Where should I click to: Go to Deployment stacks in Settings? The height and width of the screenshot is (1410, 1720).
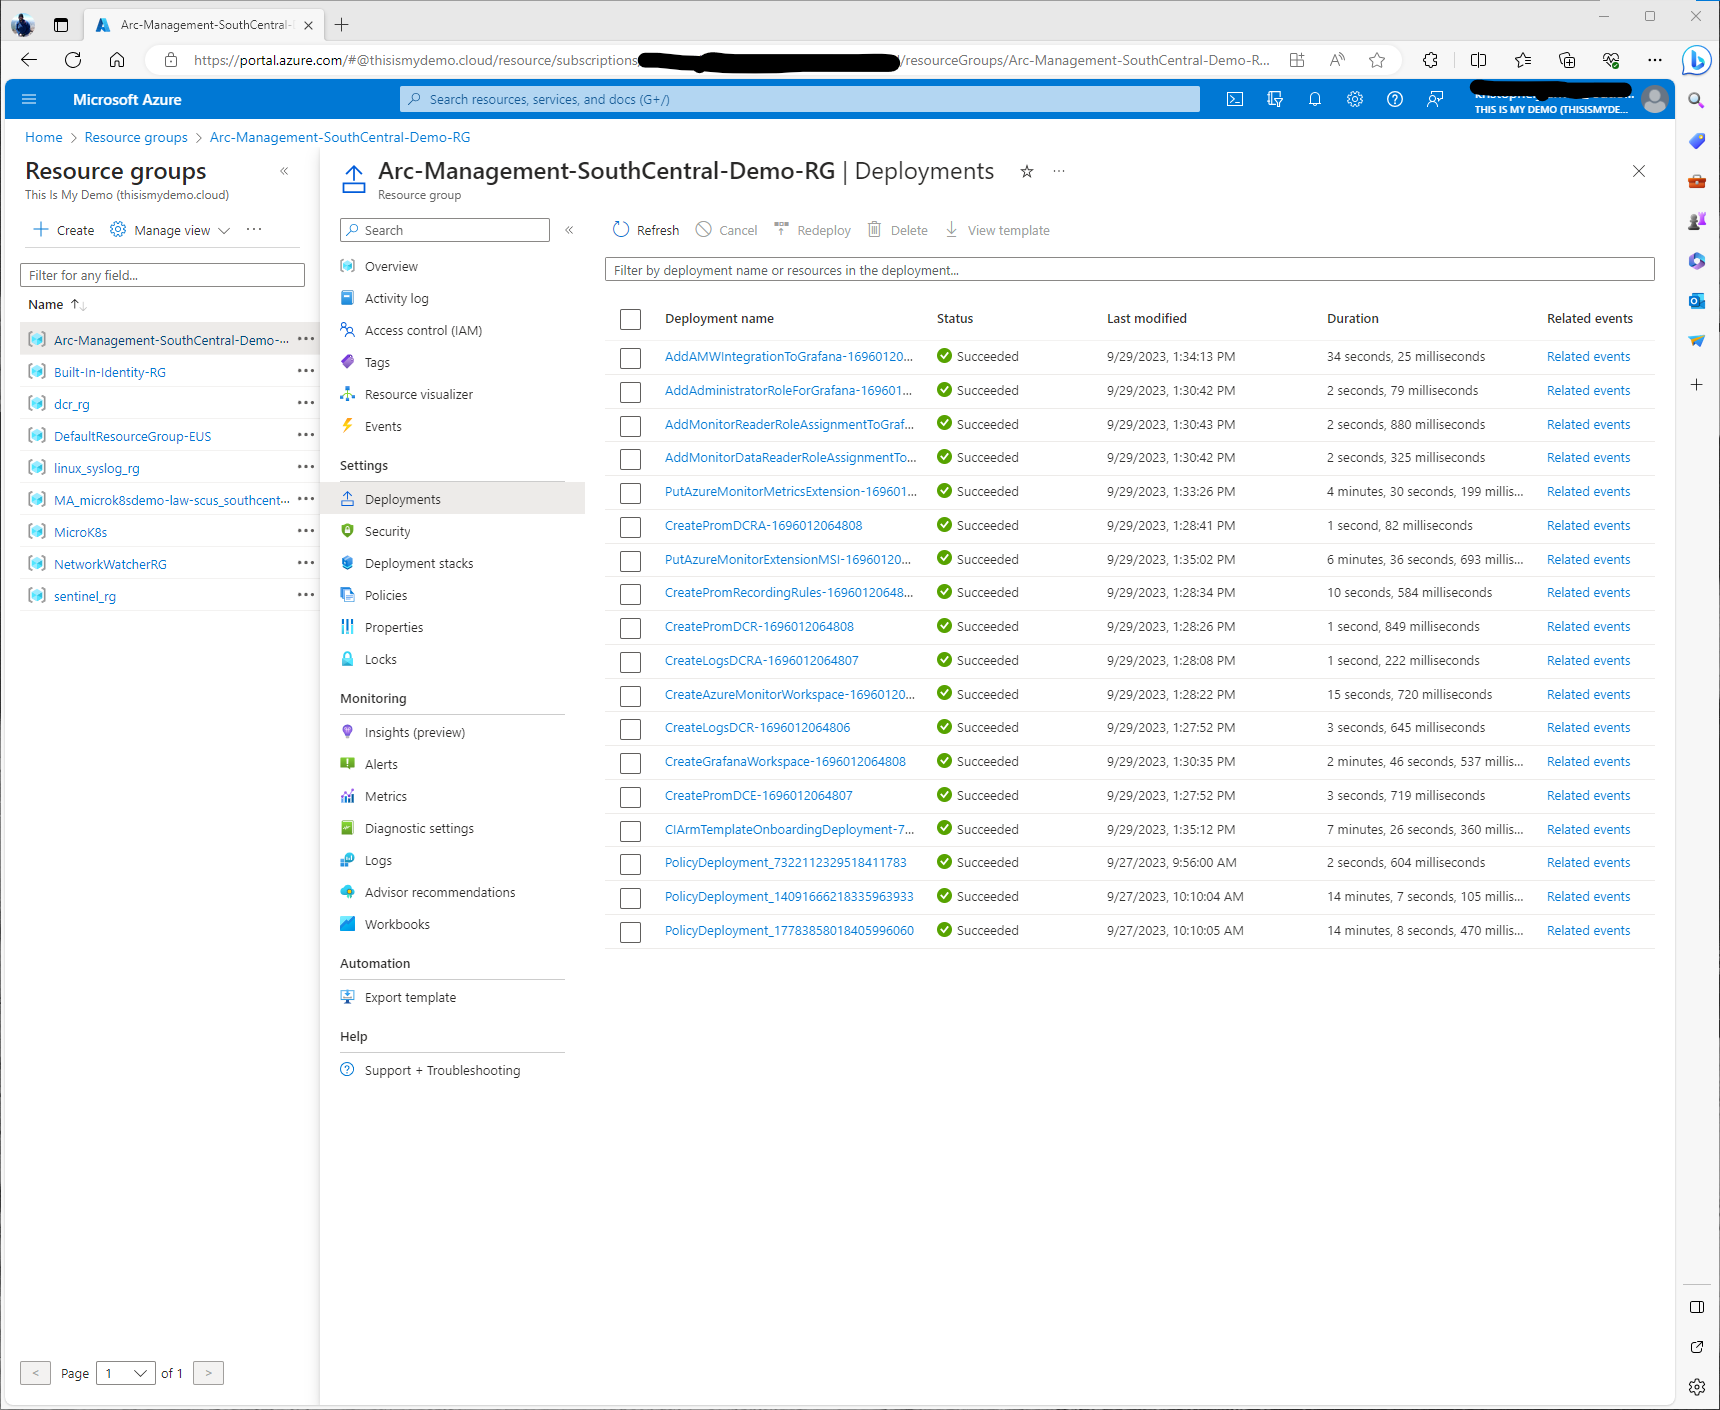(418, 563)
